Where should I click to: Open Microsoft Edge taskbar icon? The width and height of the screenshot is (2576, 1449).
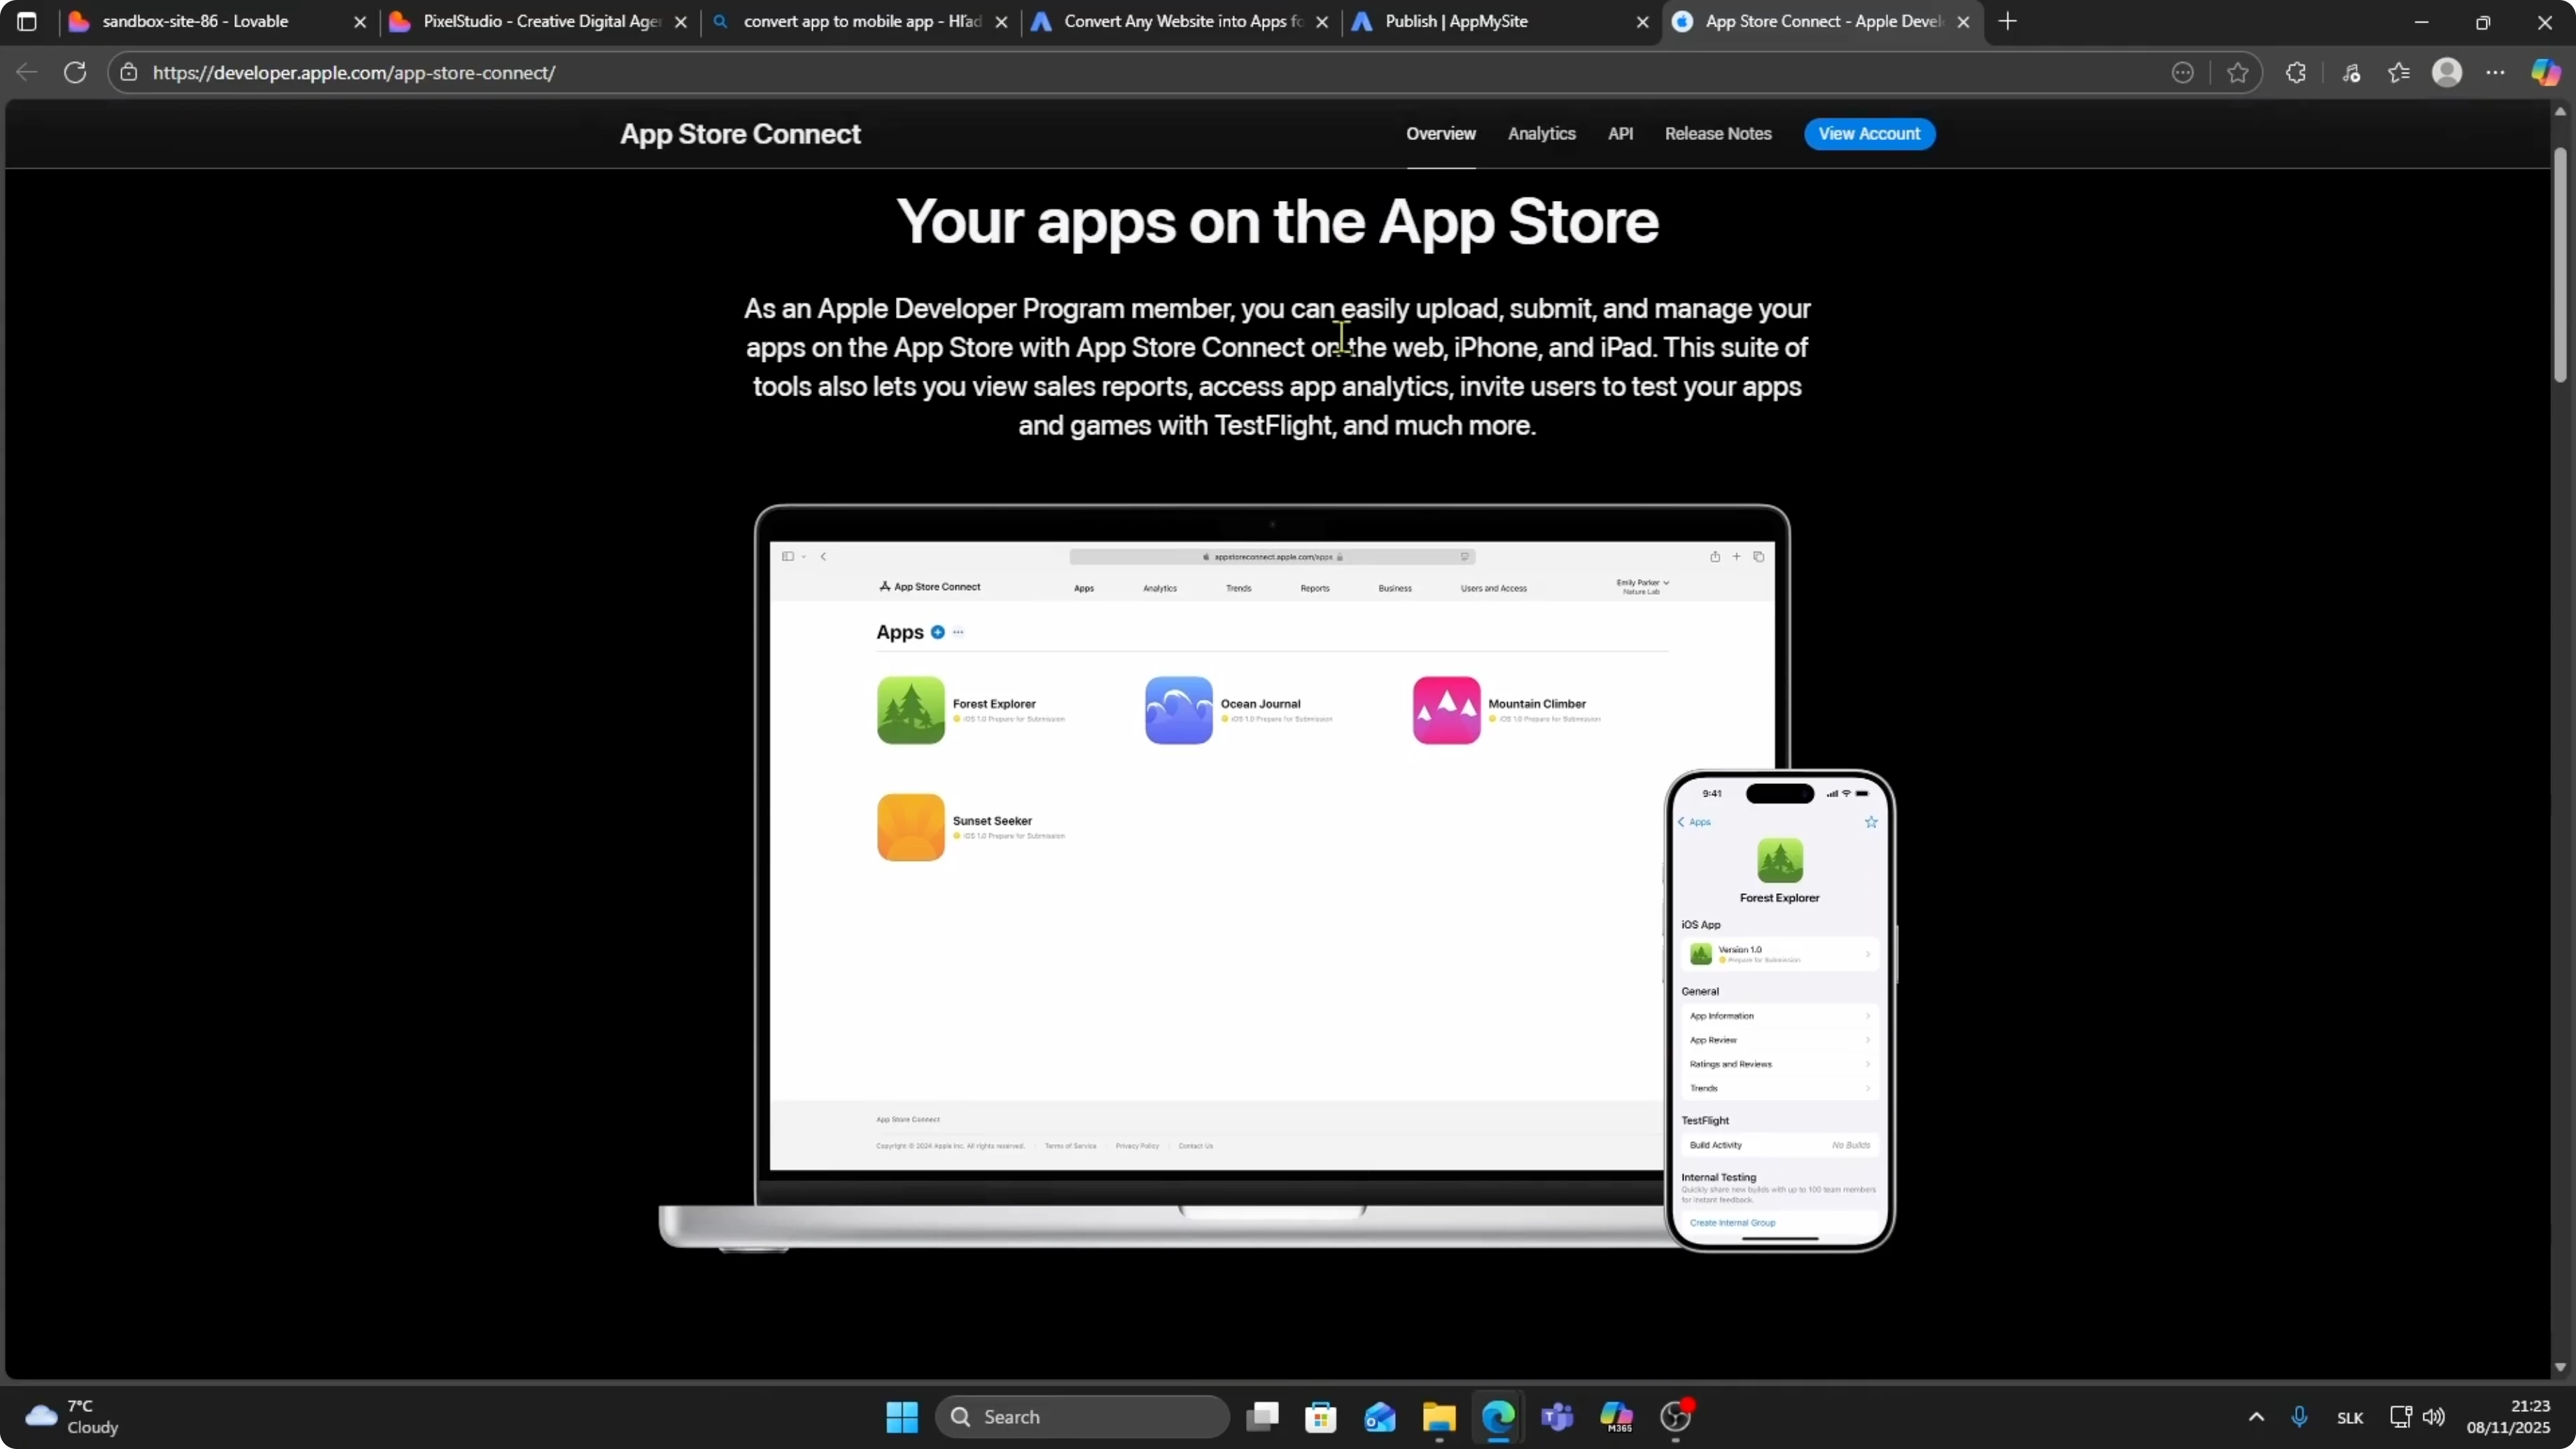1498,1416
